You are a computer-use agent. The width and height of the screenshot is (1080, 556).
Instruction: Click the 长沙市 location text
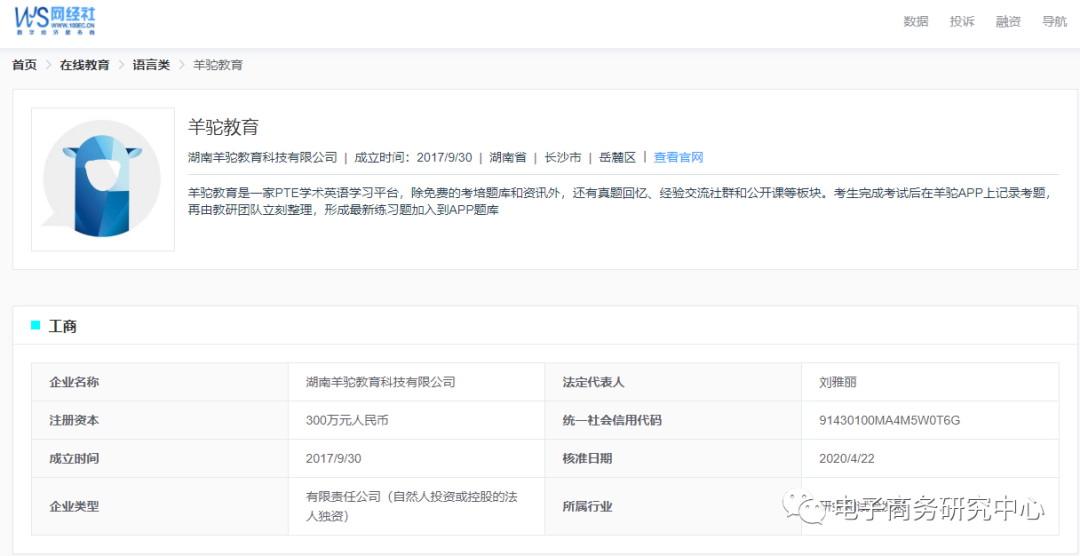pyautogui.click(x=563, y=157)
